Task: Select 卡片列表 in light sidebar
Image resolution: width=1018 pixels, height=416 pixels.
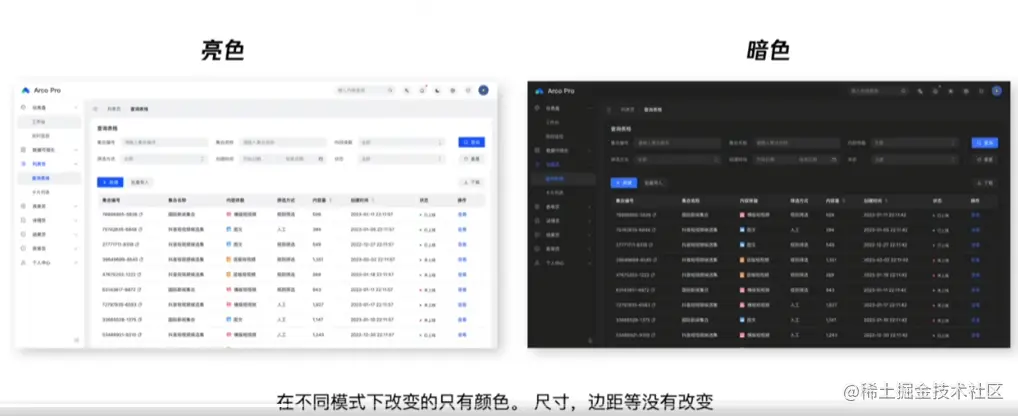Action: 40,192
